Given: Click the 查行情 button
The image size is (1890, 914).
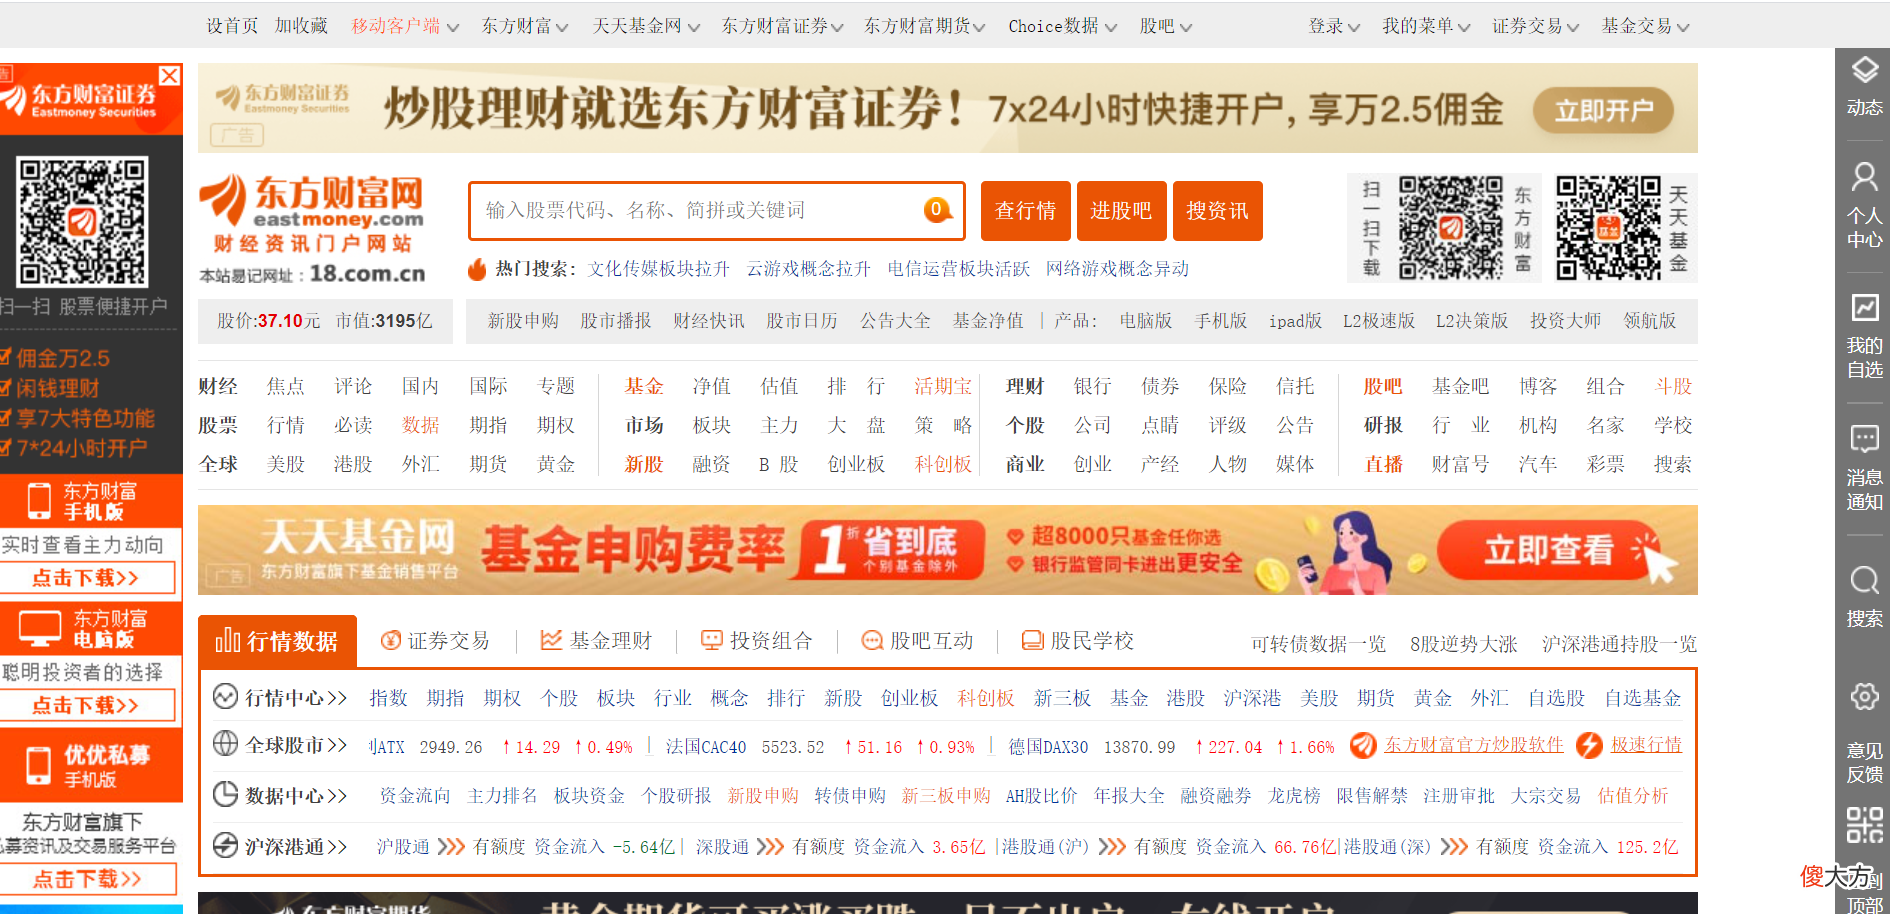Looking at the screenshot, I should click(x=1025, y=211).
